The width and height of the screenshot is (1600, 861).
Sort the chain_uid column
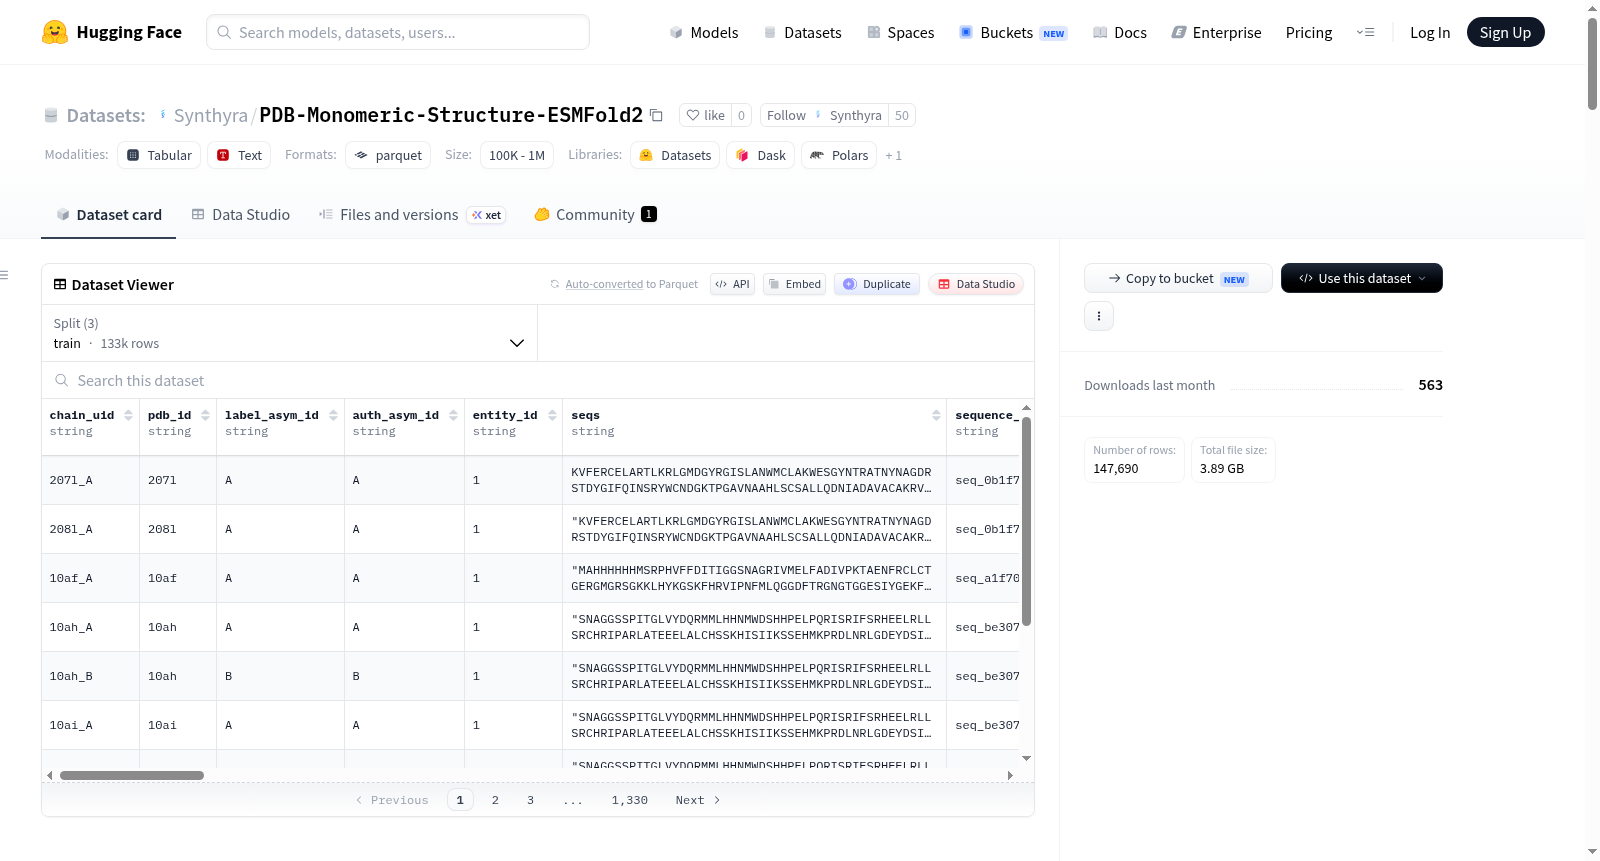[128, 415]
